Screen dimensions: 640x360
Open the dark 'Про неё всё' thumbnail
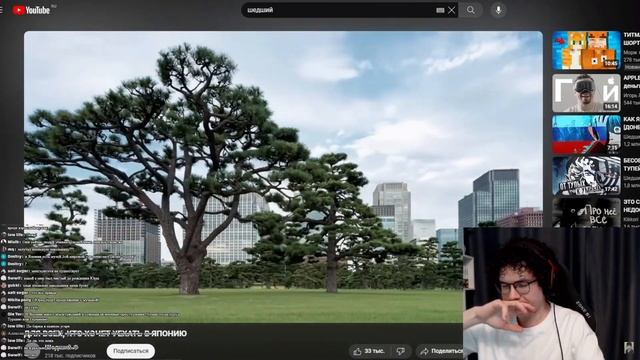pyautogui.click(x=586, y=213)
